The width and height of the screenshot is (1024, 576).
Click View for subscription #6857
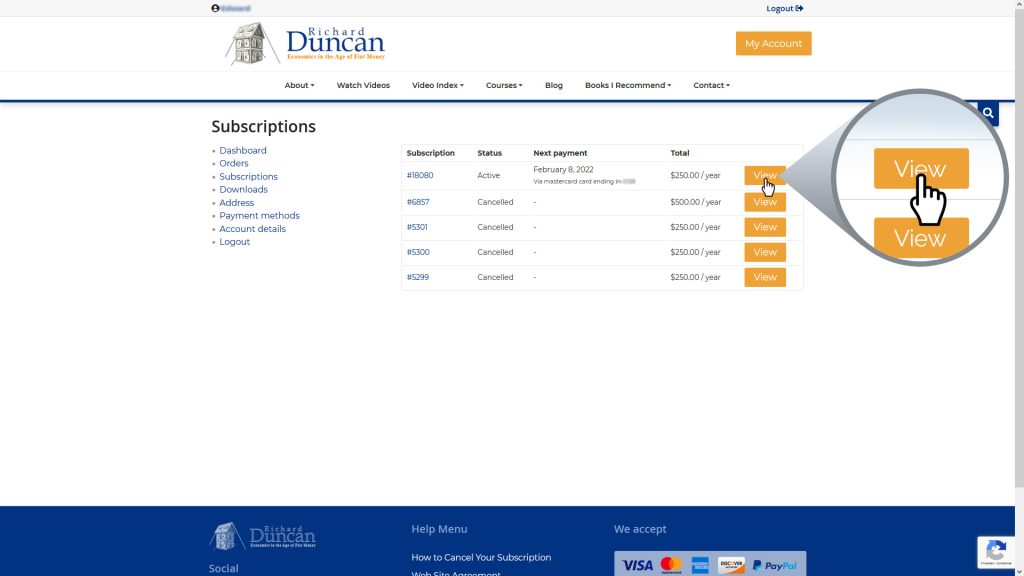pos(765,202)
